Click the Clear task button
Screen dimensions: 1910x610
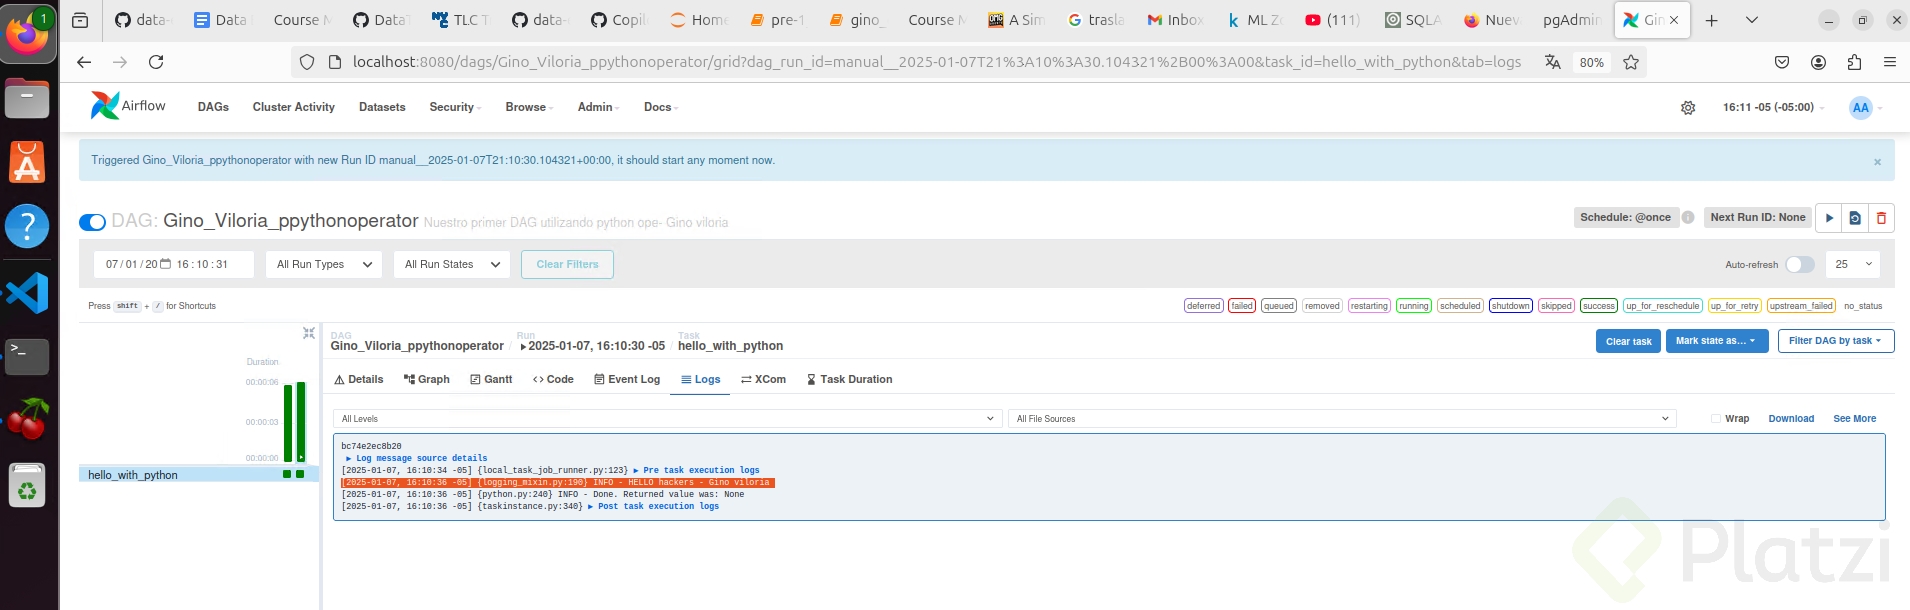(x=1628, y=341)
